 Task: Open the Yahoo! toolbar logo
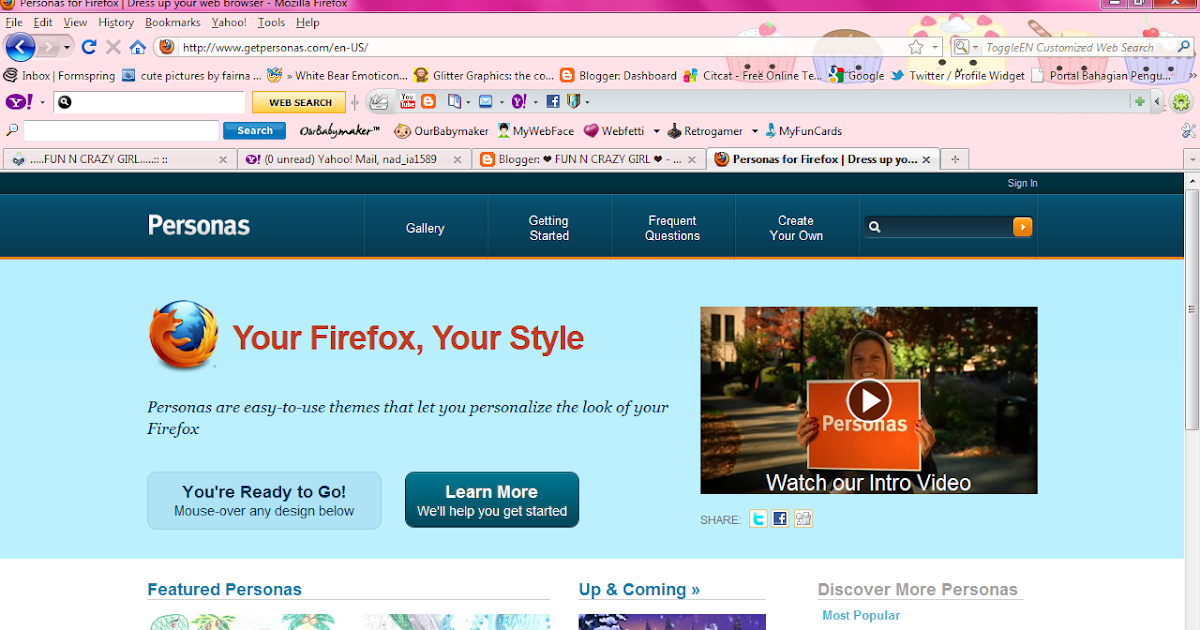coord(20,102)
